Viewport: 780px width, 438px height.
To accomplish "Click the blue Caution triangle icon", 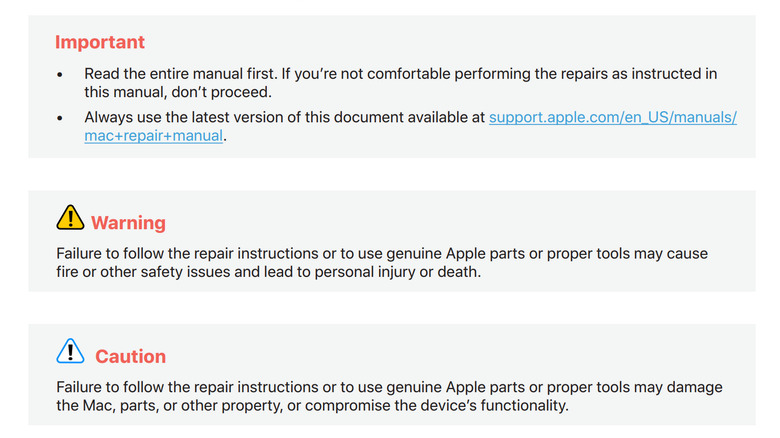I will [x=70, y=351].
